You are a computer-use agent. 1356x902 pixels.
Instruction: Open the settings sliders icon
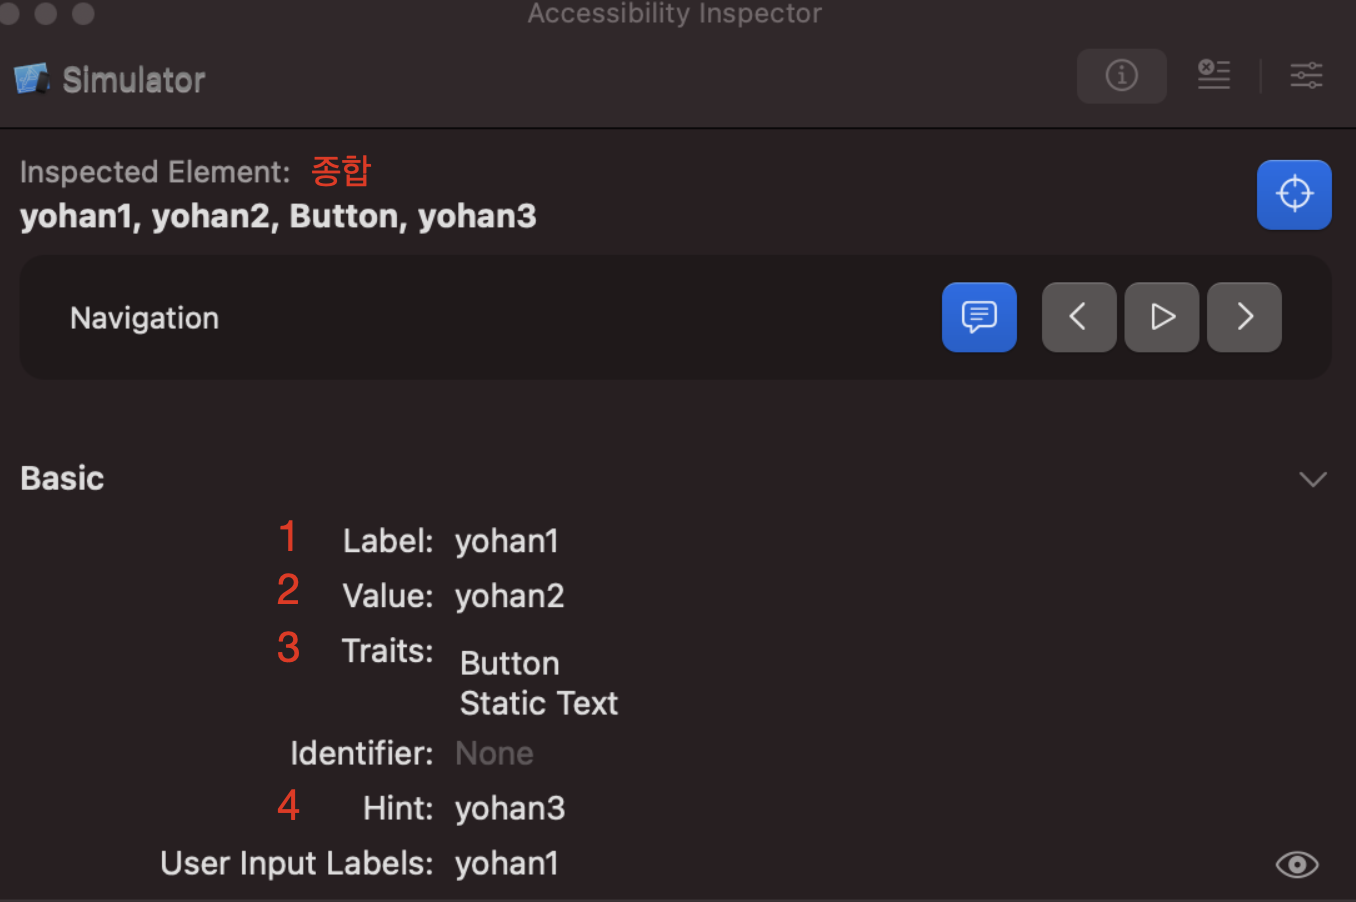coord(1306,75)
